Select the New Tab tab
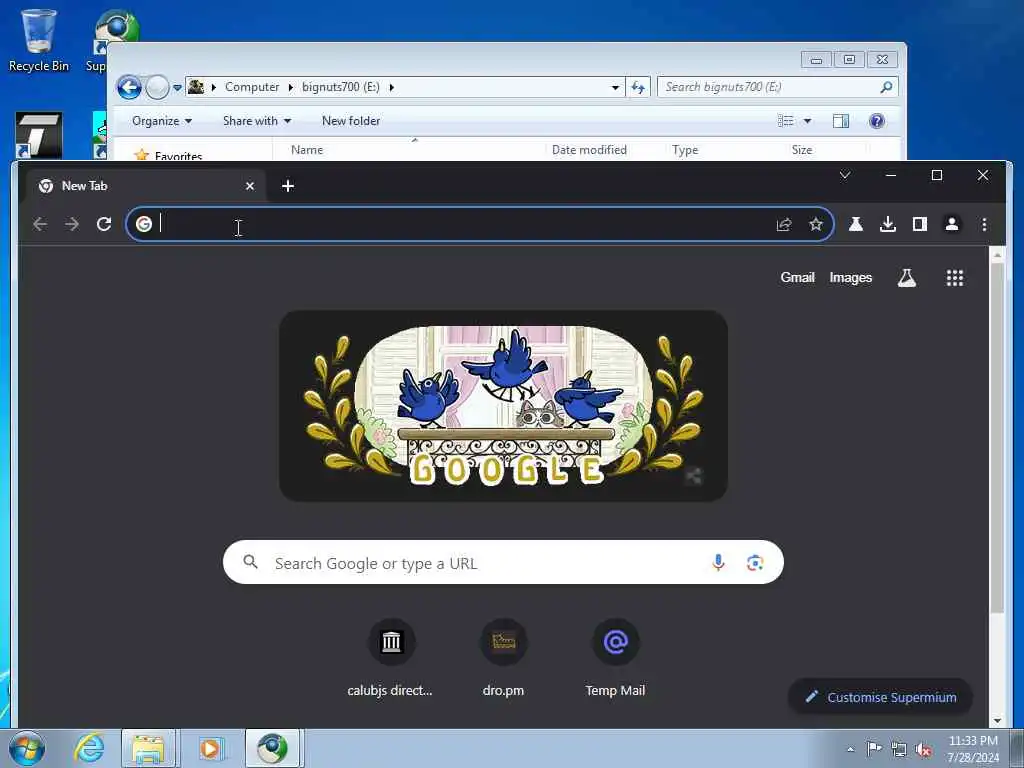1024x768 pixels. [144, 186]
